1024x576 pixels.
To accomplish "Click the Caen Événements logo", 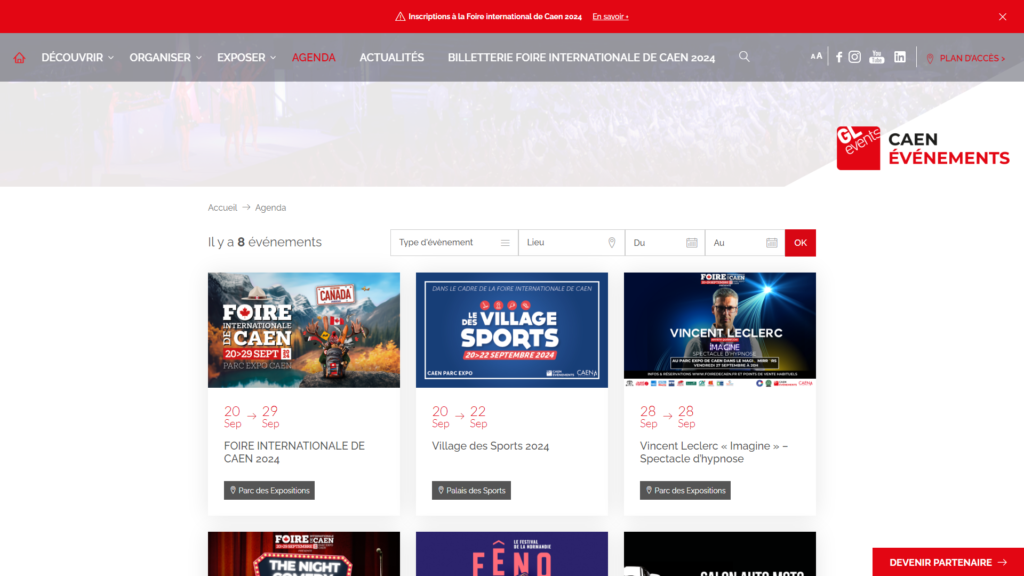I will (x=923, y=148).
